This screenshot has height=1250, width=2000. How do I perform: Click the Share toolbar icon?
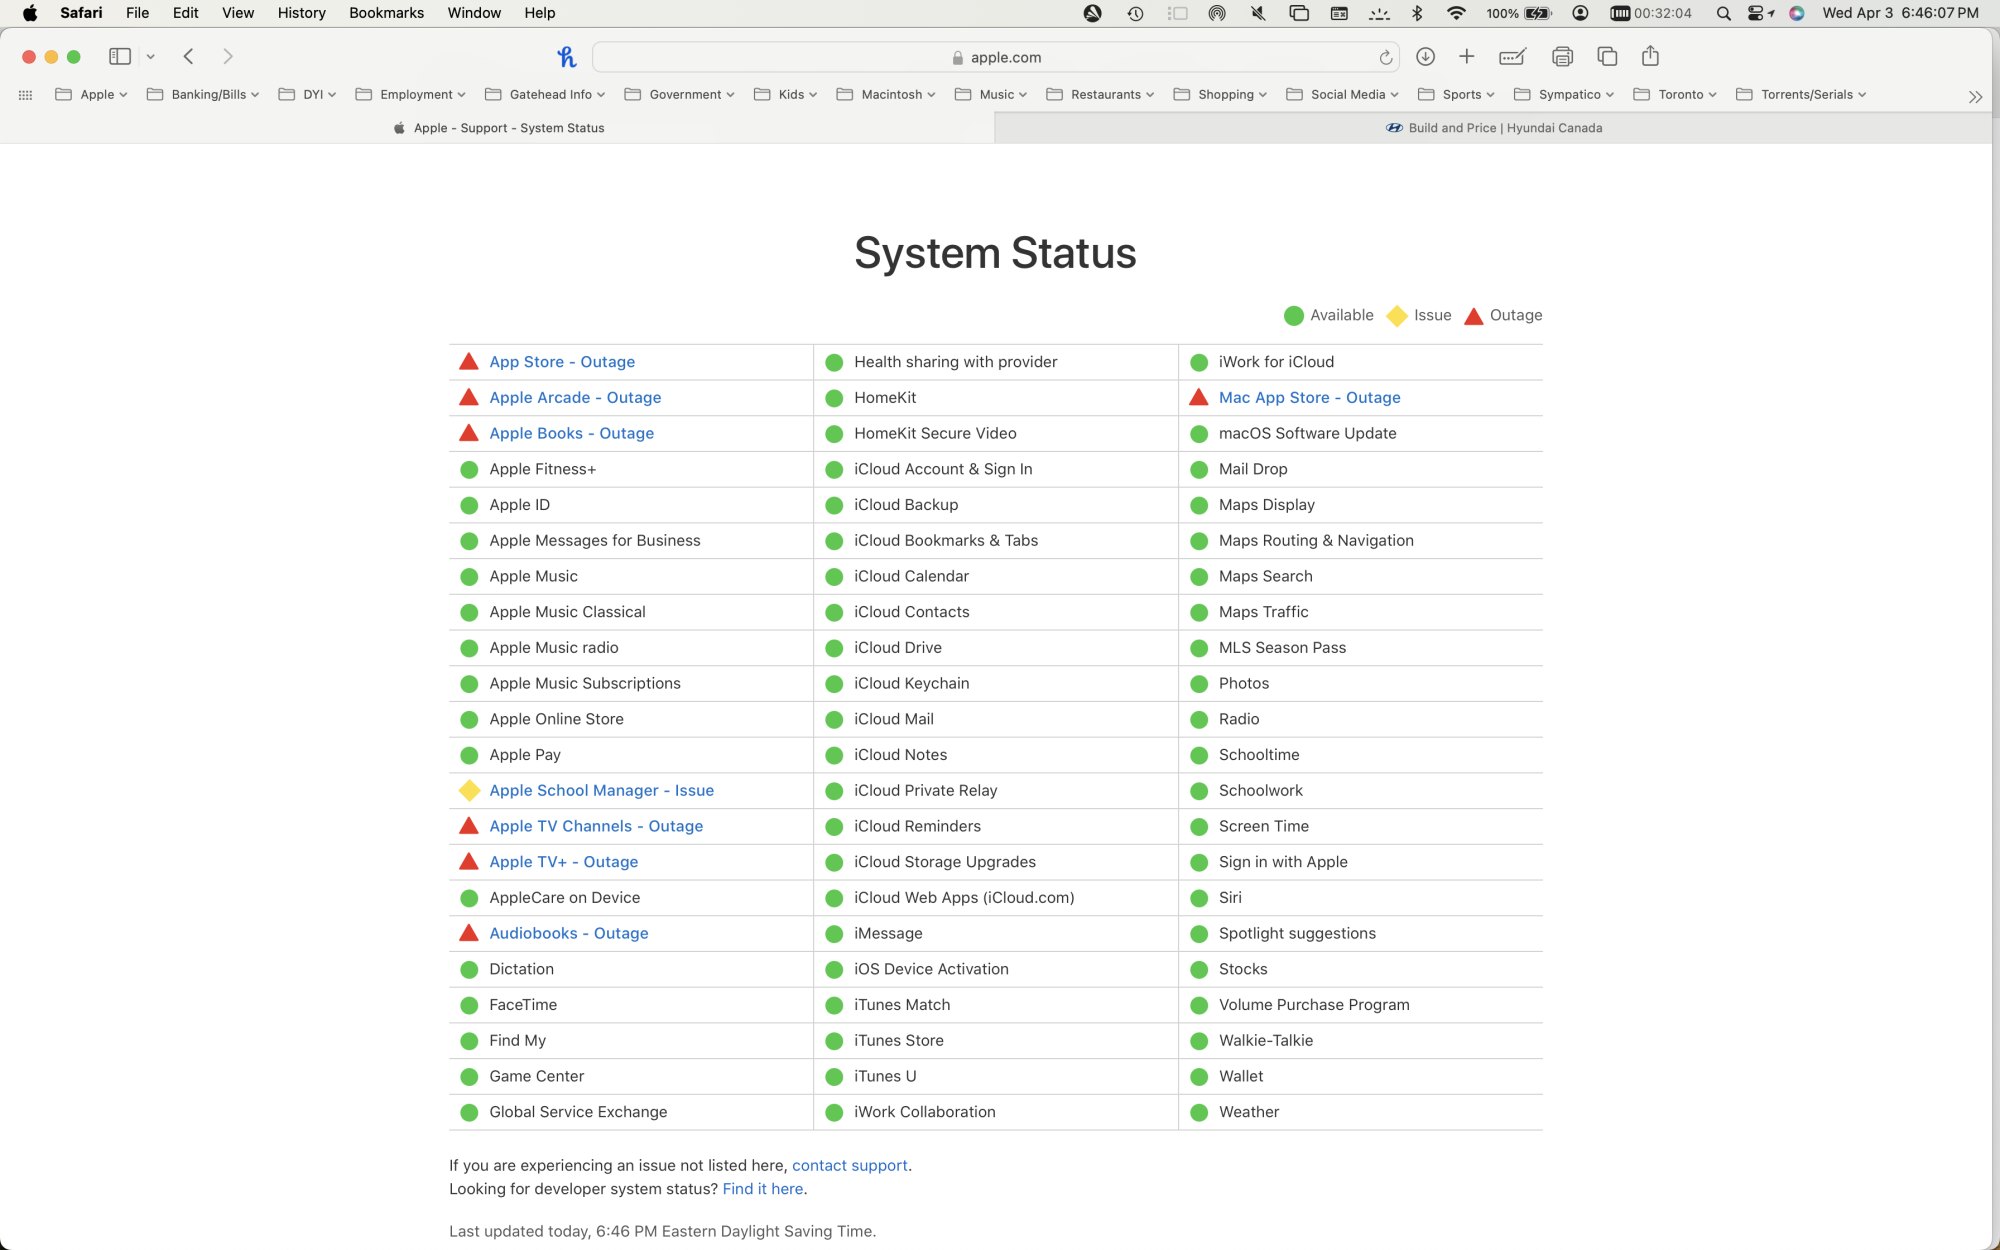tap(1650, 57)
